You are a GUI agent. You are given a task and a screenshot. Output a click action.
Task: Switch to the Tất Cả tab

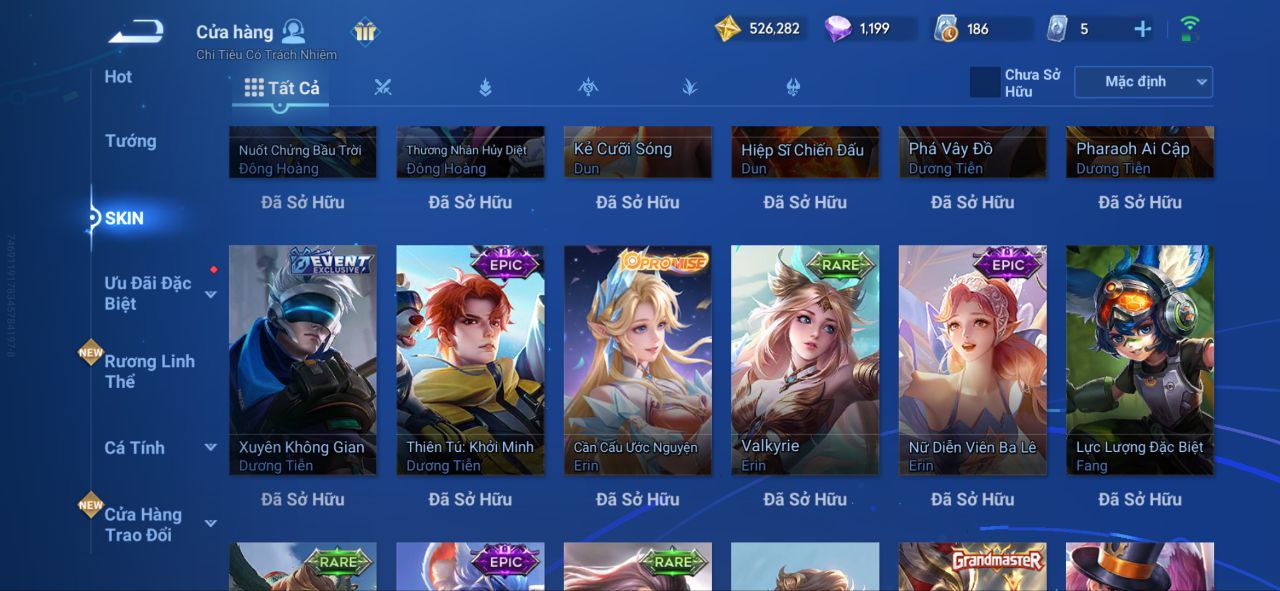click(281, 88)
